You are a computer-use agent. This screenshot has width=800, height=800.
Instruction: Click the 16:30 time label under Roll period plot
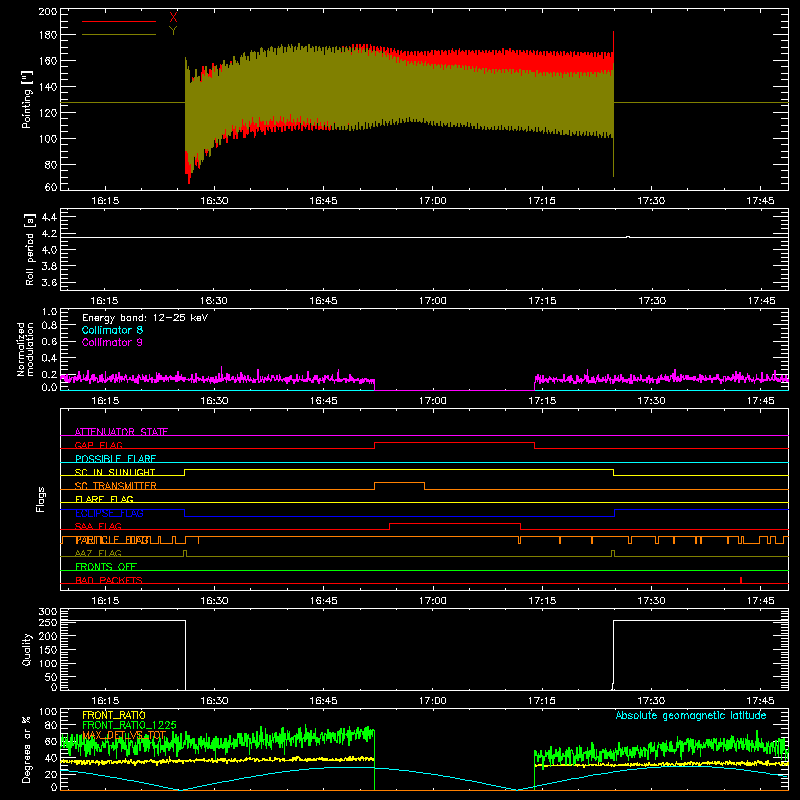coord(214,301)
